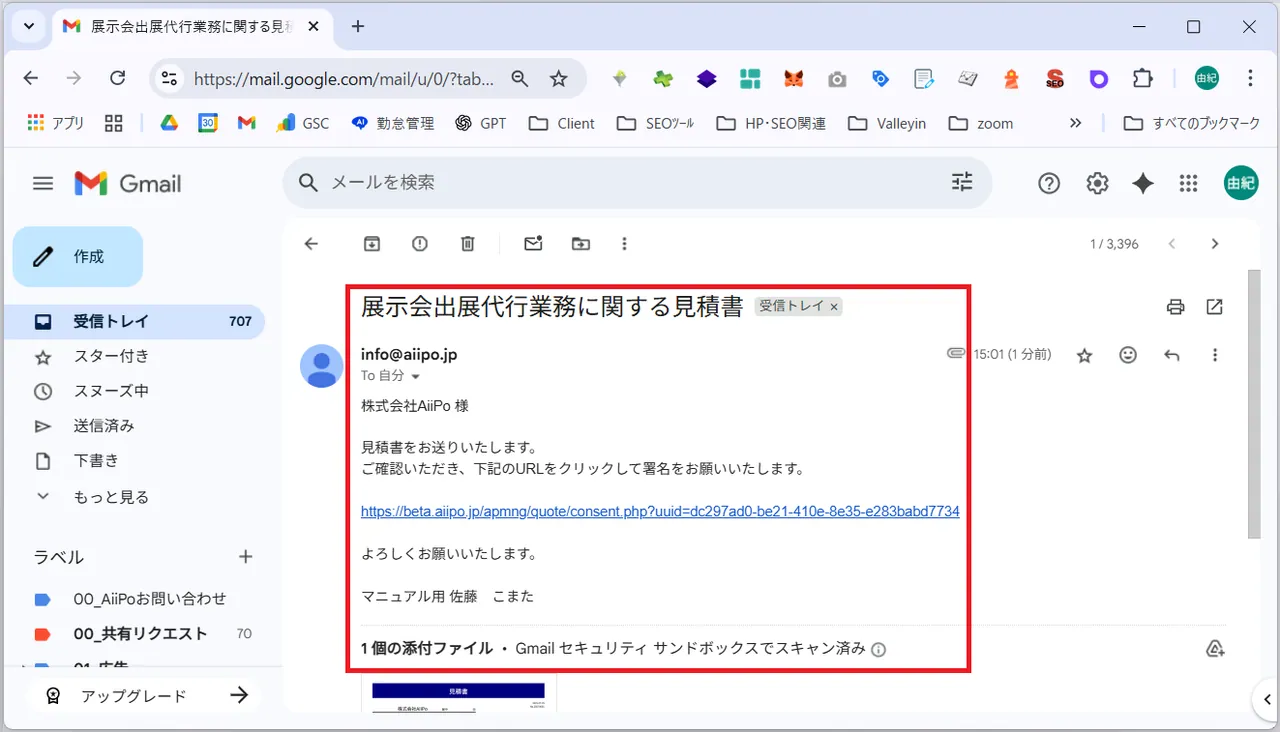1280x732 pixels.
Task: Open the Google apps grid
Action: 1188,183
